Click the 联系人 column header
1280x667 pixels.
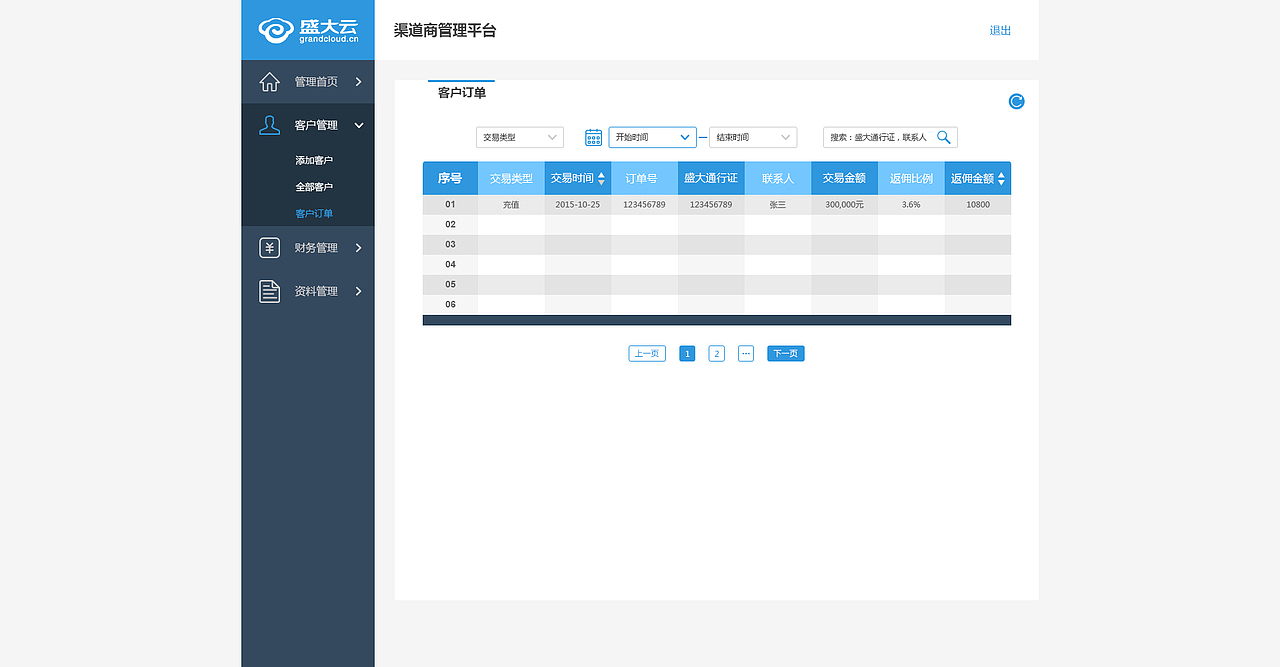tap(778, 178)
